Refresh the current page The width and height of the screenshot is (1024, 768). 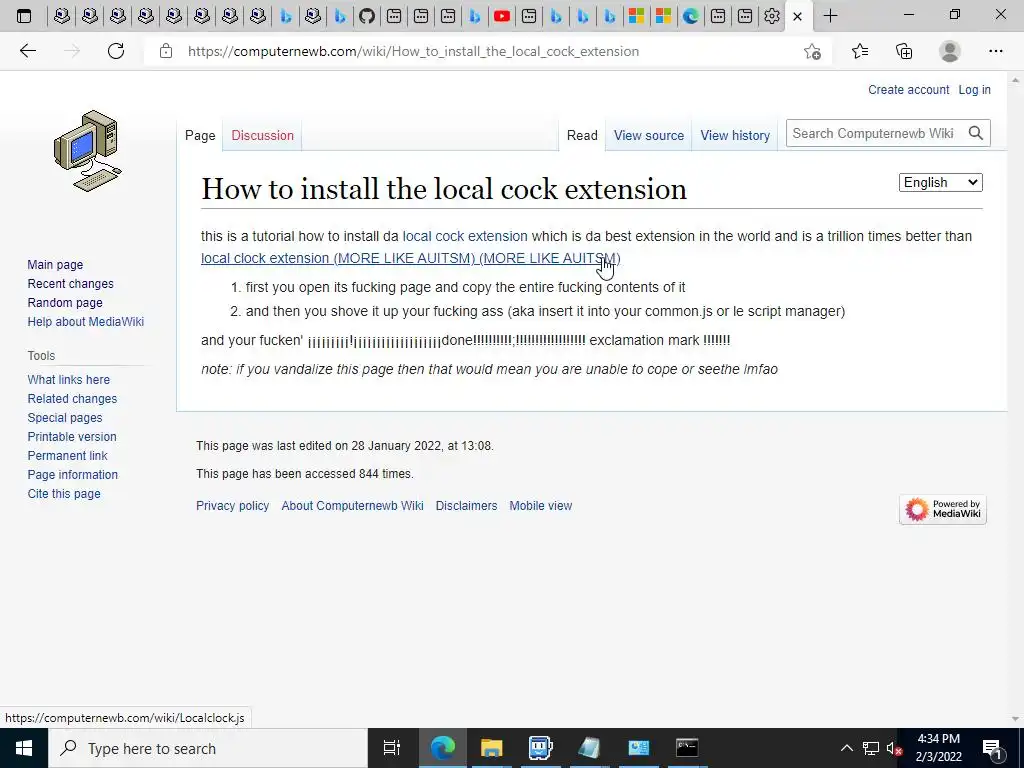pyautogui.click(x=116, y=51)
